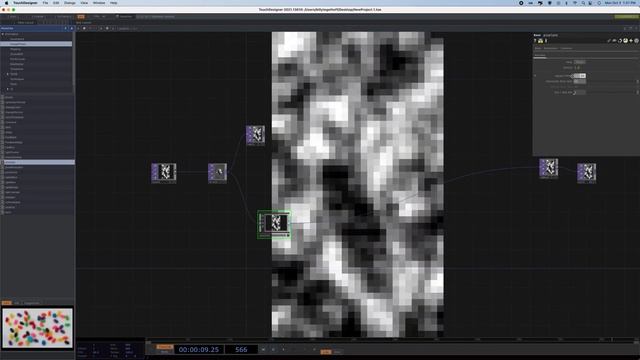
Task: Click the jelly beans image preview thumbnail
Action: click(38, 328)
